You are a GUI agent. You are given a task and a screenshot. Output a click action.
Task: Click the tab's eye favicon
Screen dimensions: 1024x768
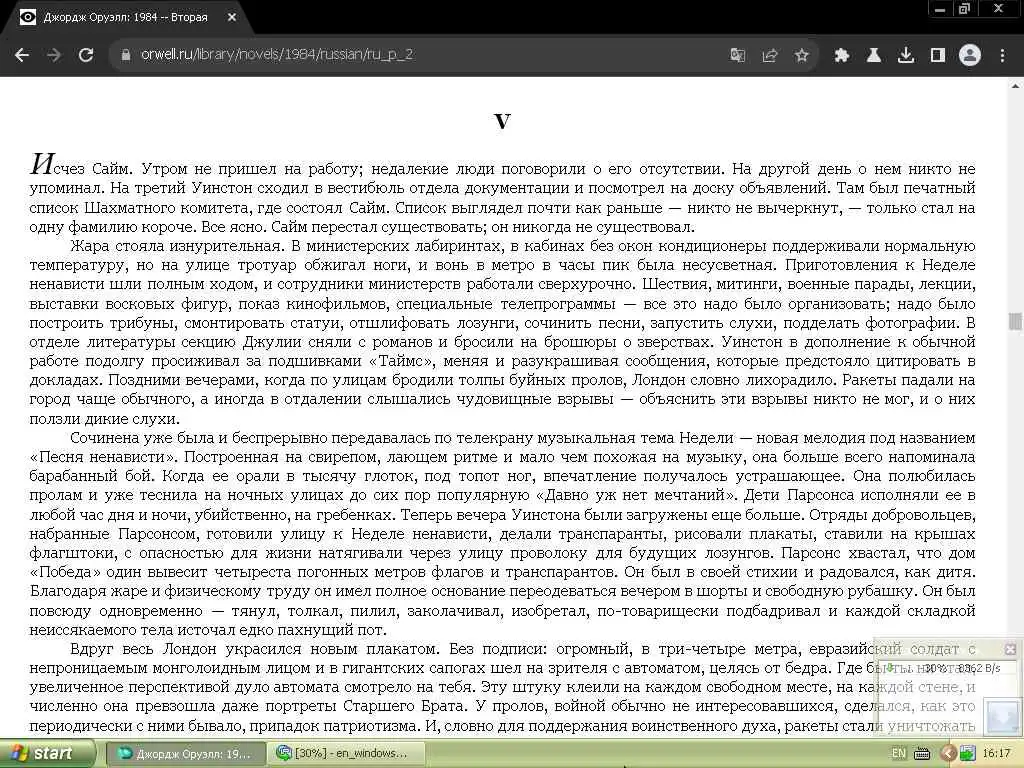click(27, 18)
